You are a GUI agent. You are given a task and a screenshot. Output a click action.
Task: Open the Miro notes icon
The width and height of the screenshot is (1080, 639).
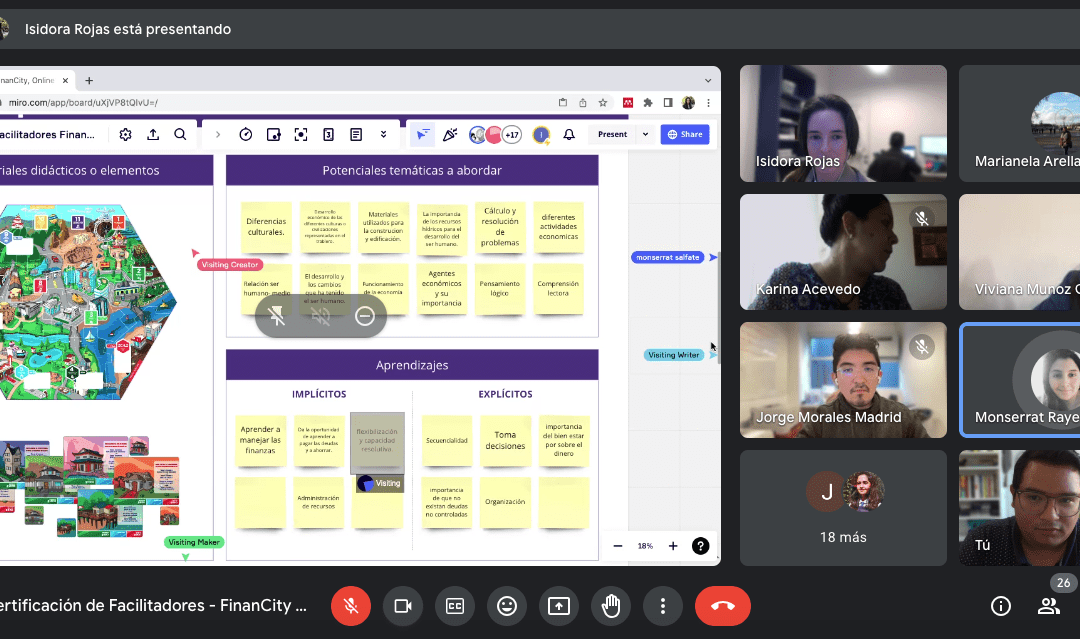point(356,135)
